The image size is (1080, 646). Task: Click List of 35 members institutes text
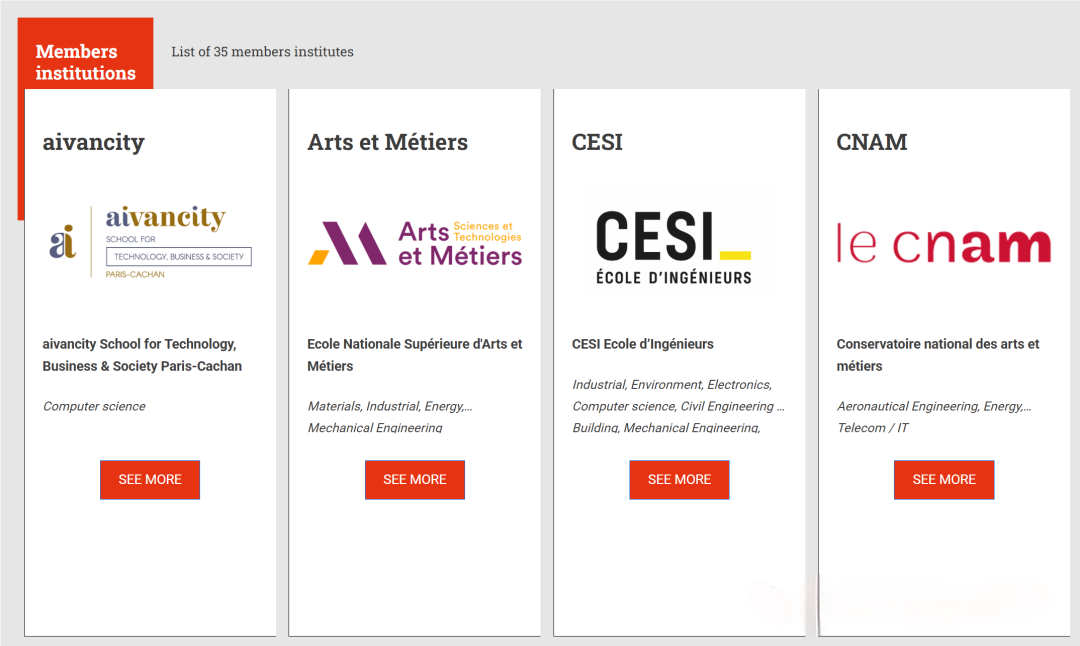click(262, 52)
